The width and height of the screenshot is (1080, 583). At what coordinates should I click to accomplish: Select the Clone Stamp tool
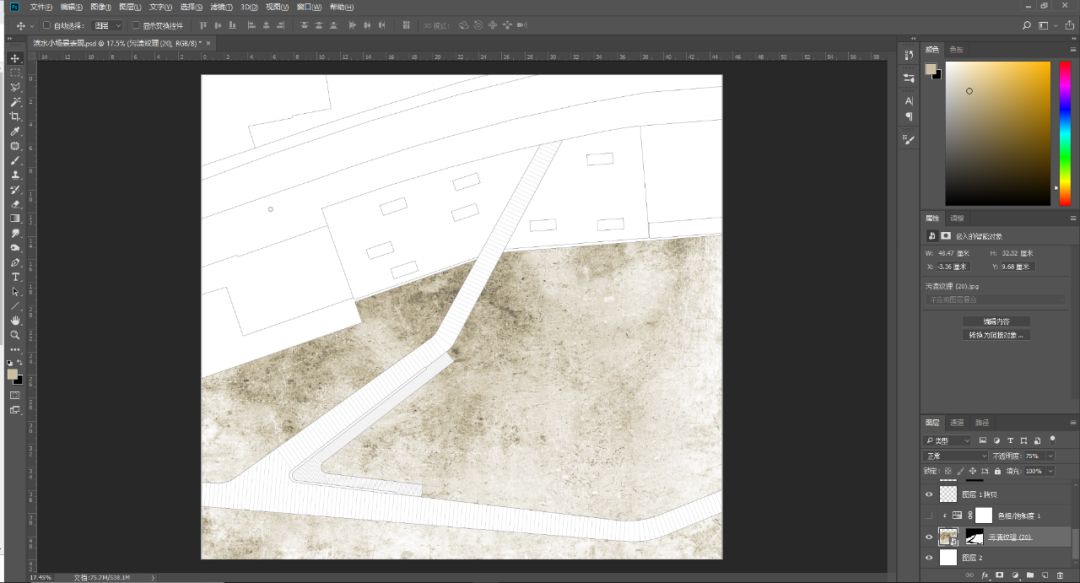[15, 175]
